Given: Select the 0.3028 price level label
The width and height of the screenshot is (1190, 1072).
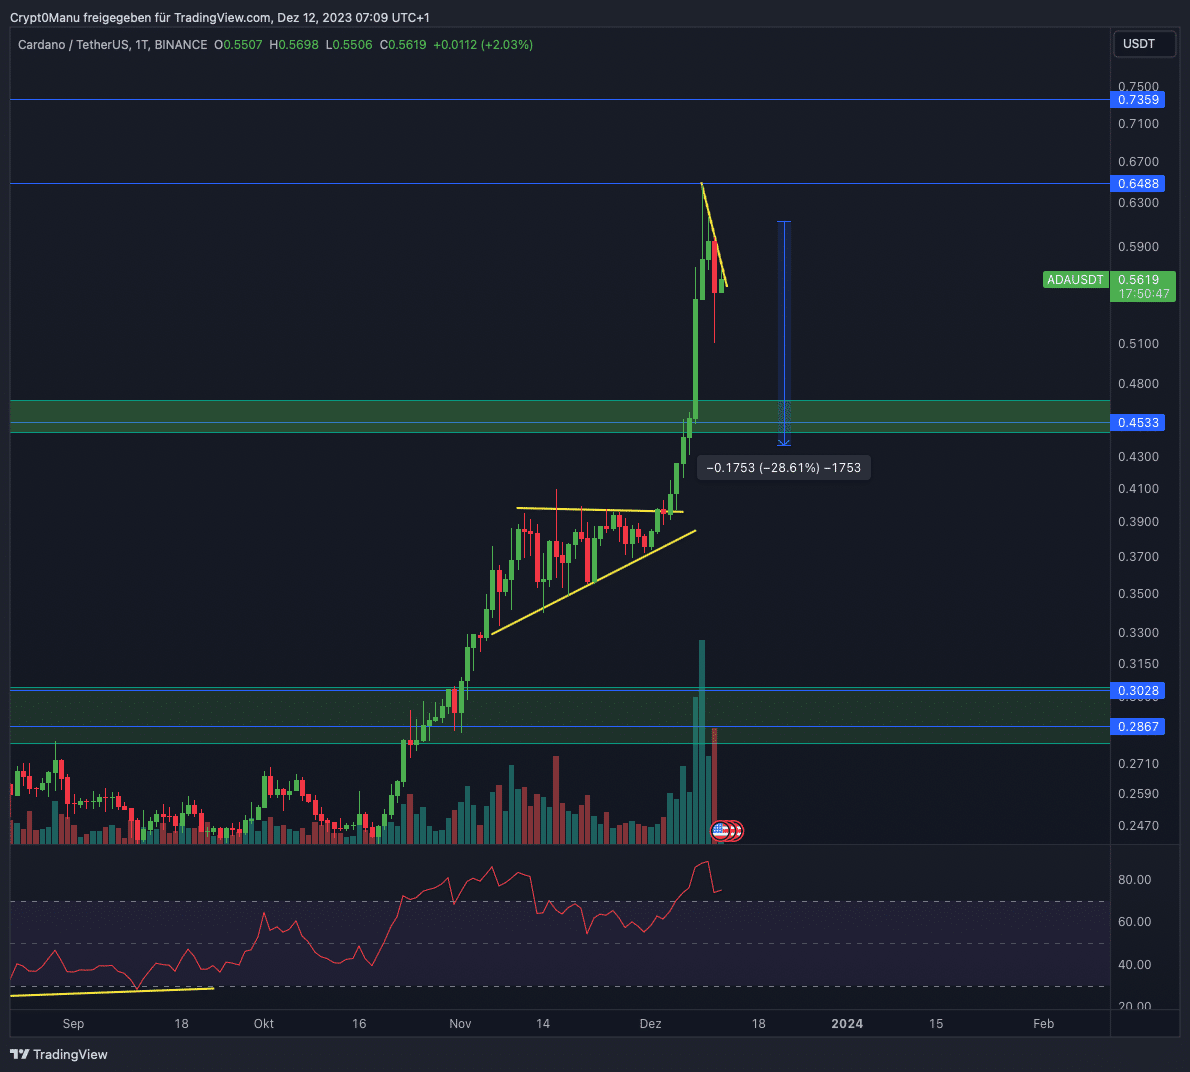Looking at the screenshot, I should pyautogui.click(x=1138, y=690).
